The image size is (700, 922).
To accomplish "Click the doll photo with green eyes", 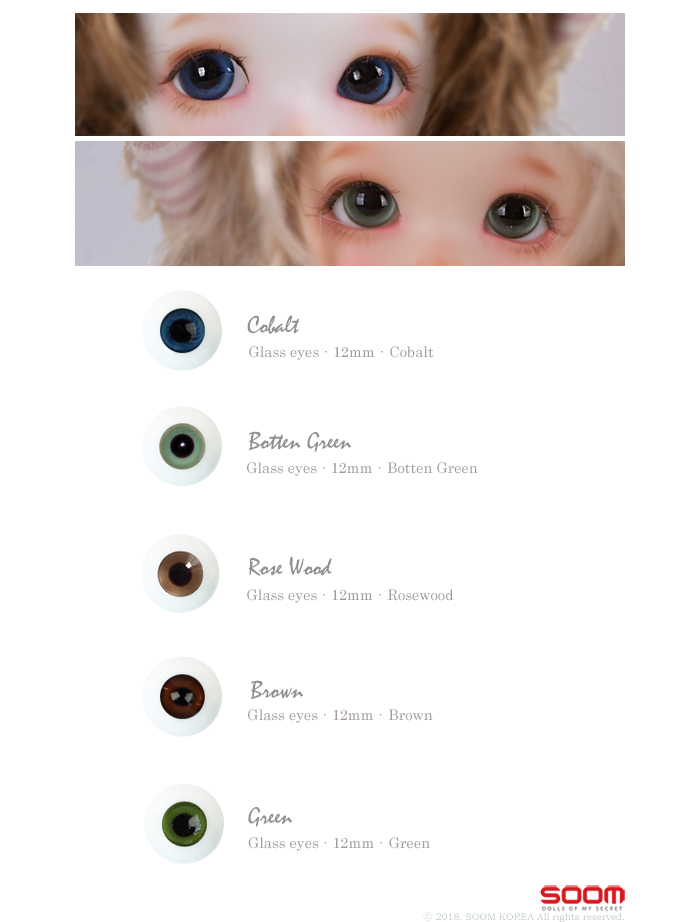I will click(x=349, y=203).
